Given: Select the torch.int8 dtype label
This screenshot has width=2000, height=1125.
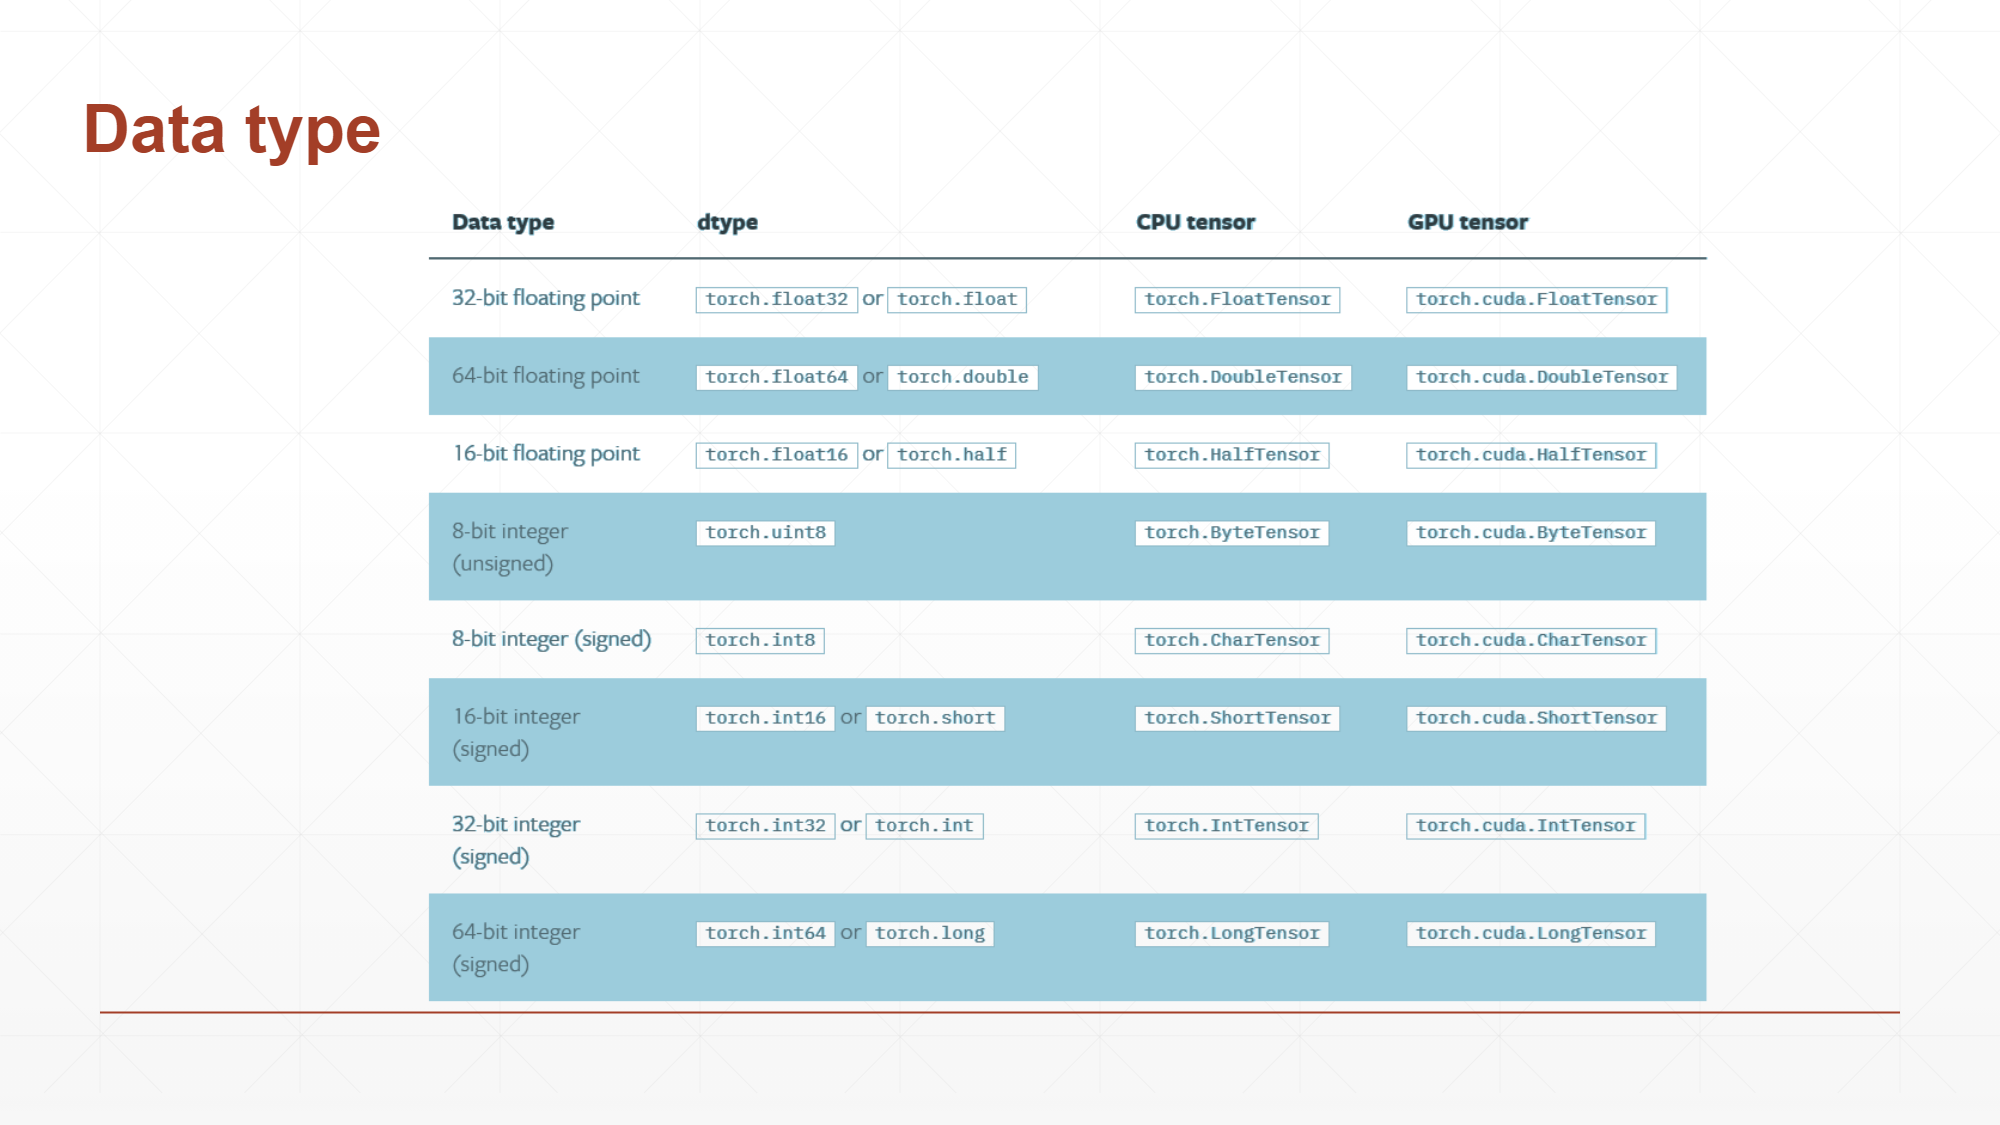Looking at the screenshot, I should [x=760, y=640].
